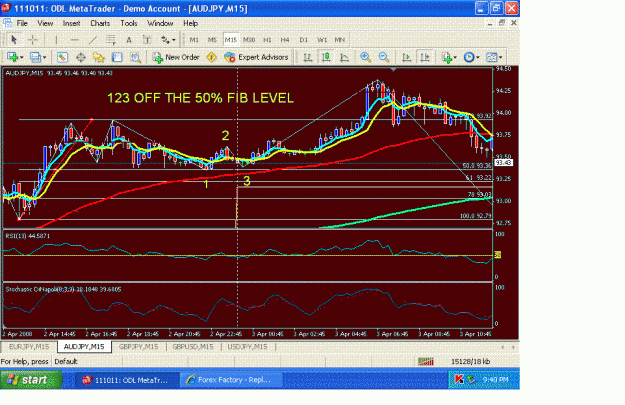
Task: Switch chart to M1 timeframe
Action: click(194, 39)
